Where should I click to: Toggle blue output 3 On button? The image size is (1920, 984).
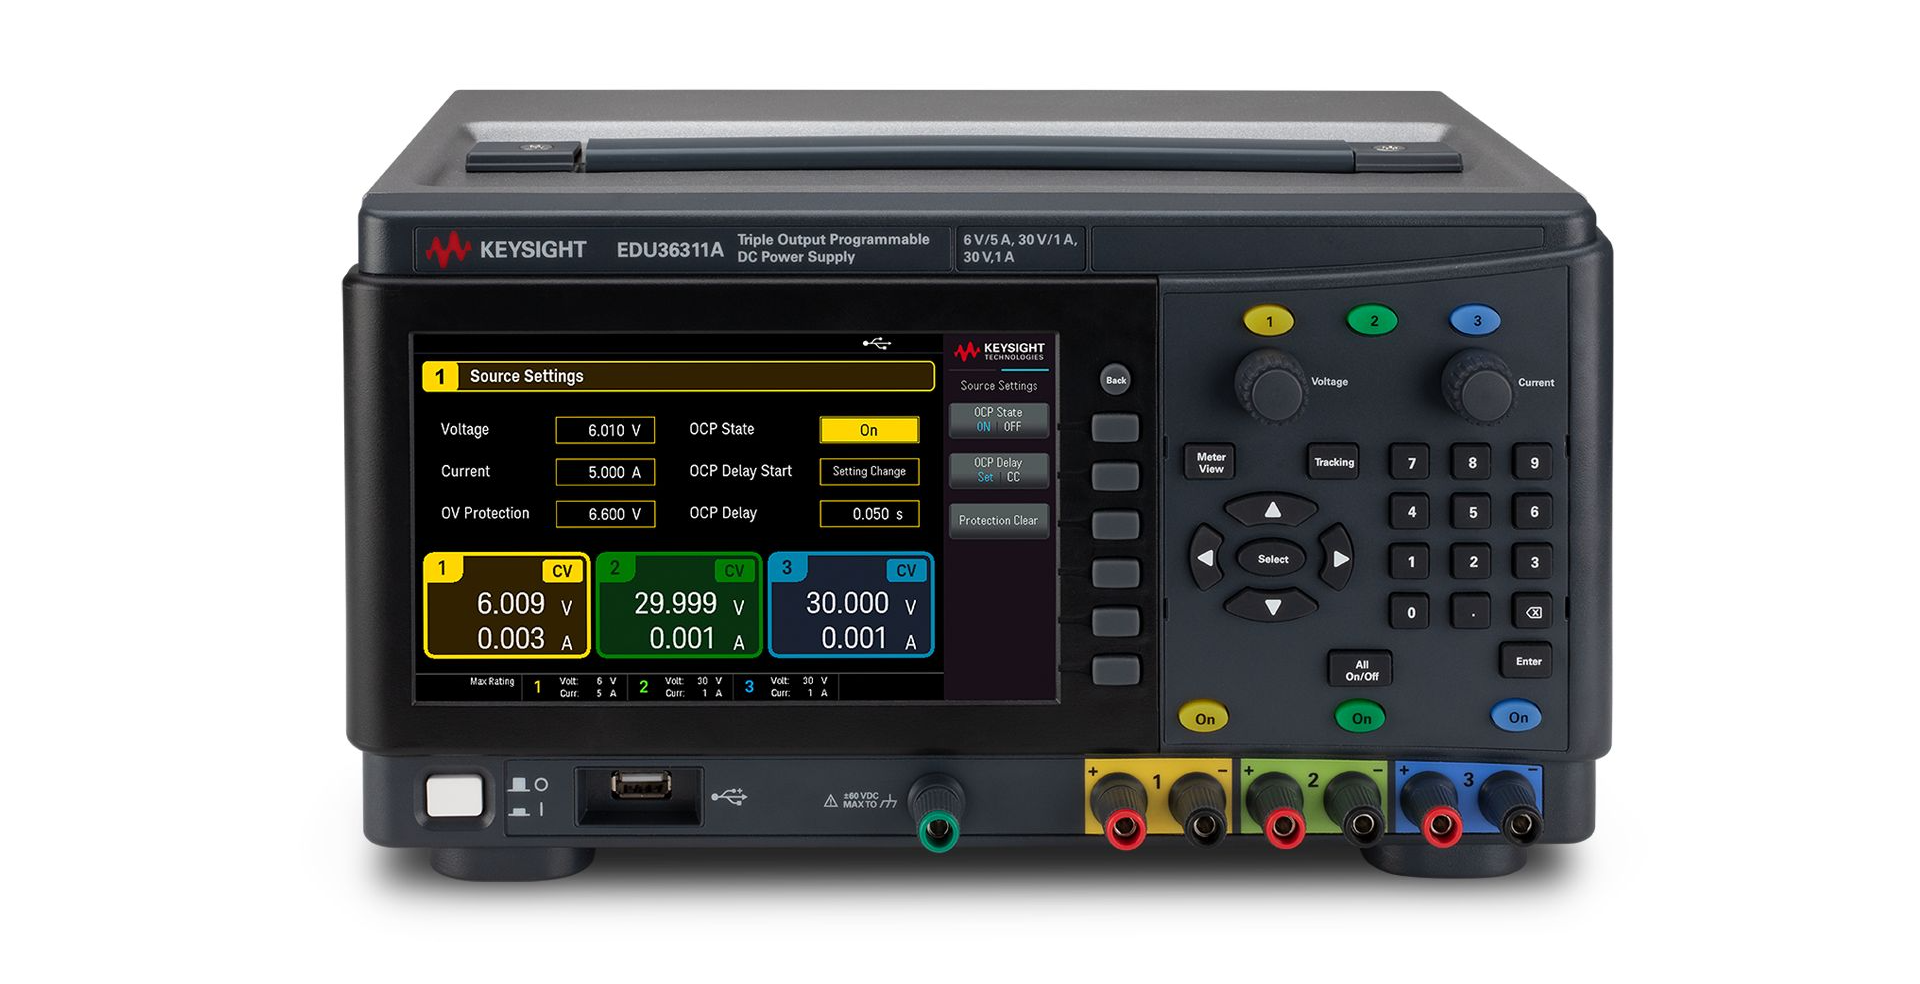pyautogui.click(x=1517, y=717)
